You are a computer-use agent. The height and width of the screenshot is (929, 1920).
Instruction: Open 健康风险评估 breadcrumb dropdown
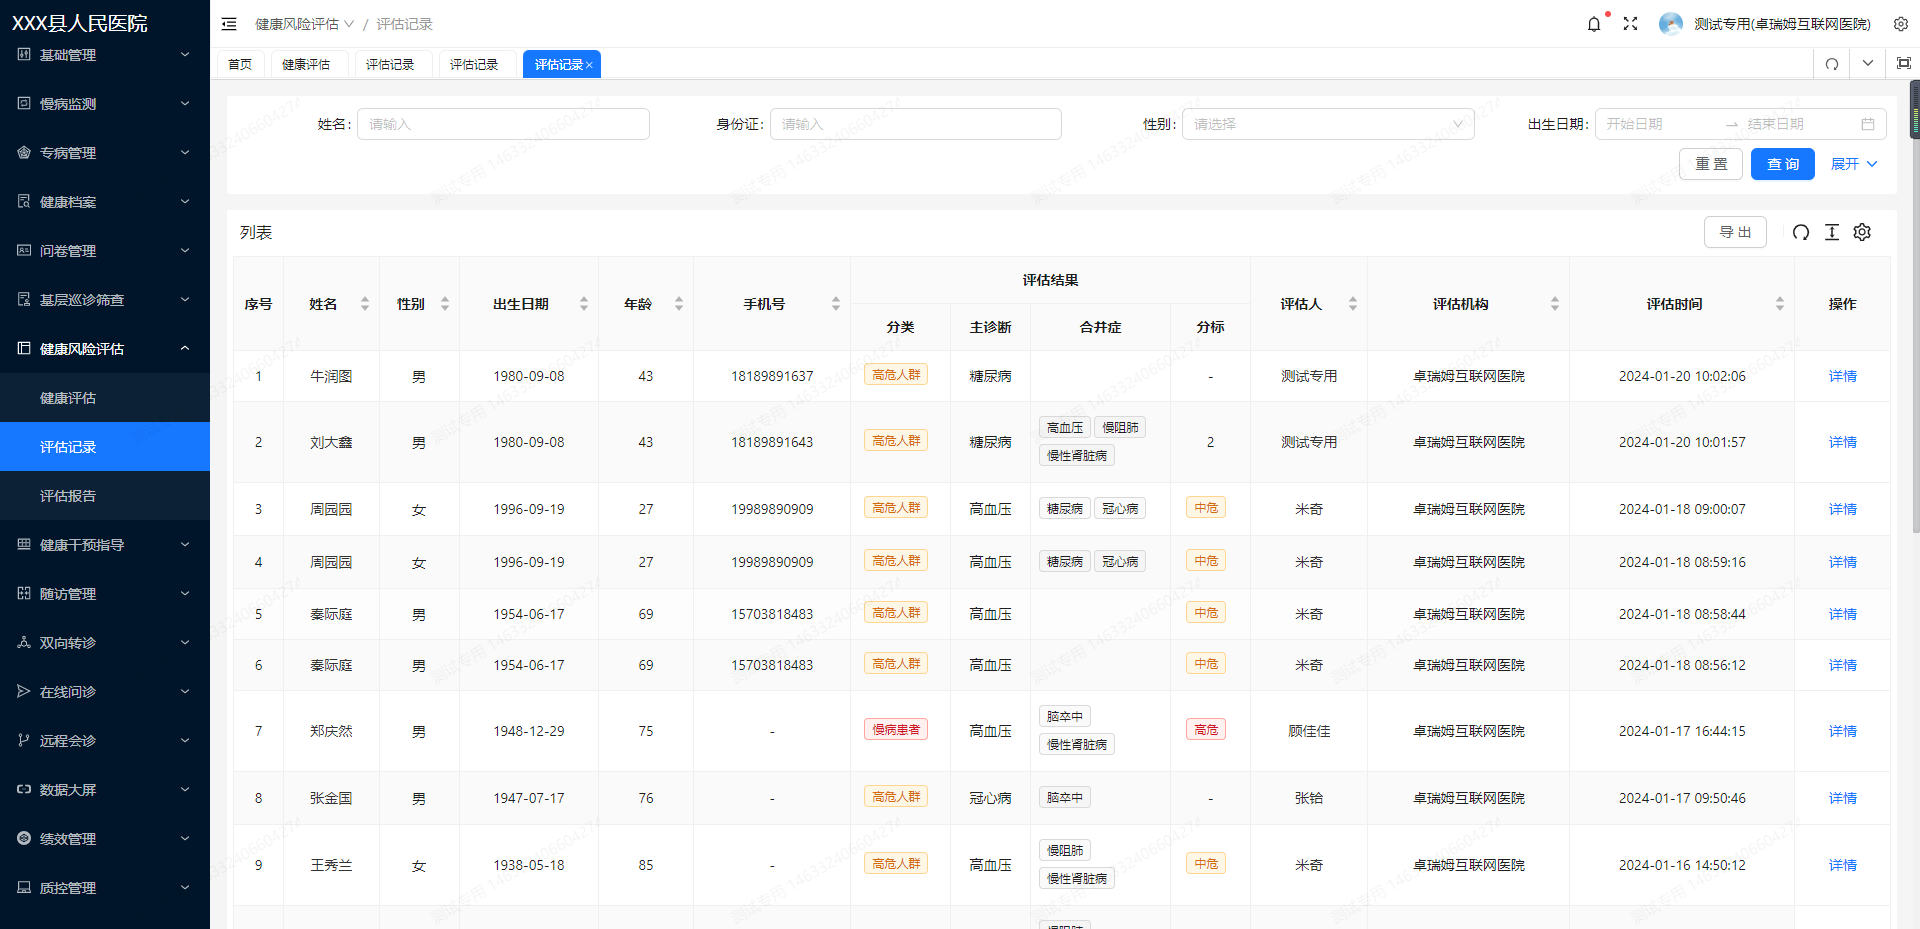[304, 24]
